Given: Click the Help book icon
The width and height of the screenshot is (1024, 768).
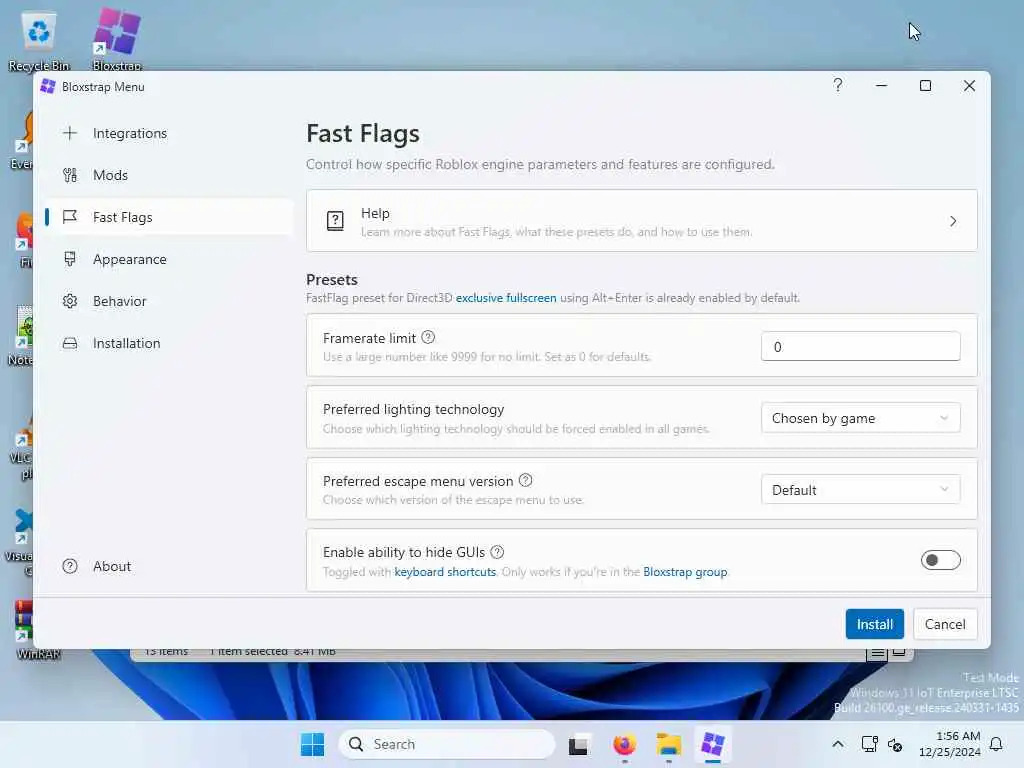Looking at the screenshot, I should click(x=335, y=221).
